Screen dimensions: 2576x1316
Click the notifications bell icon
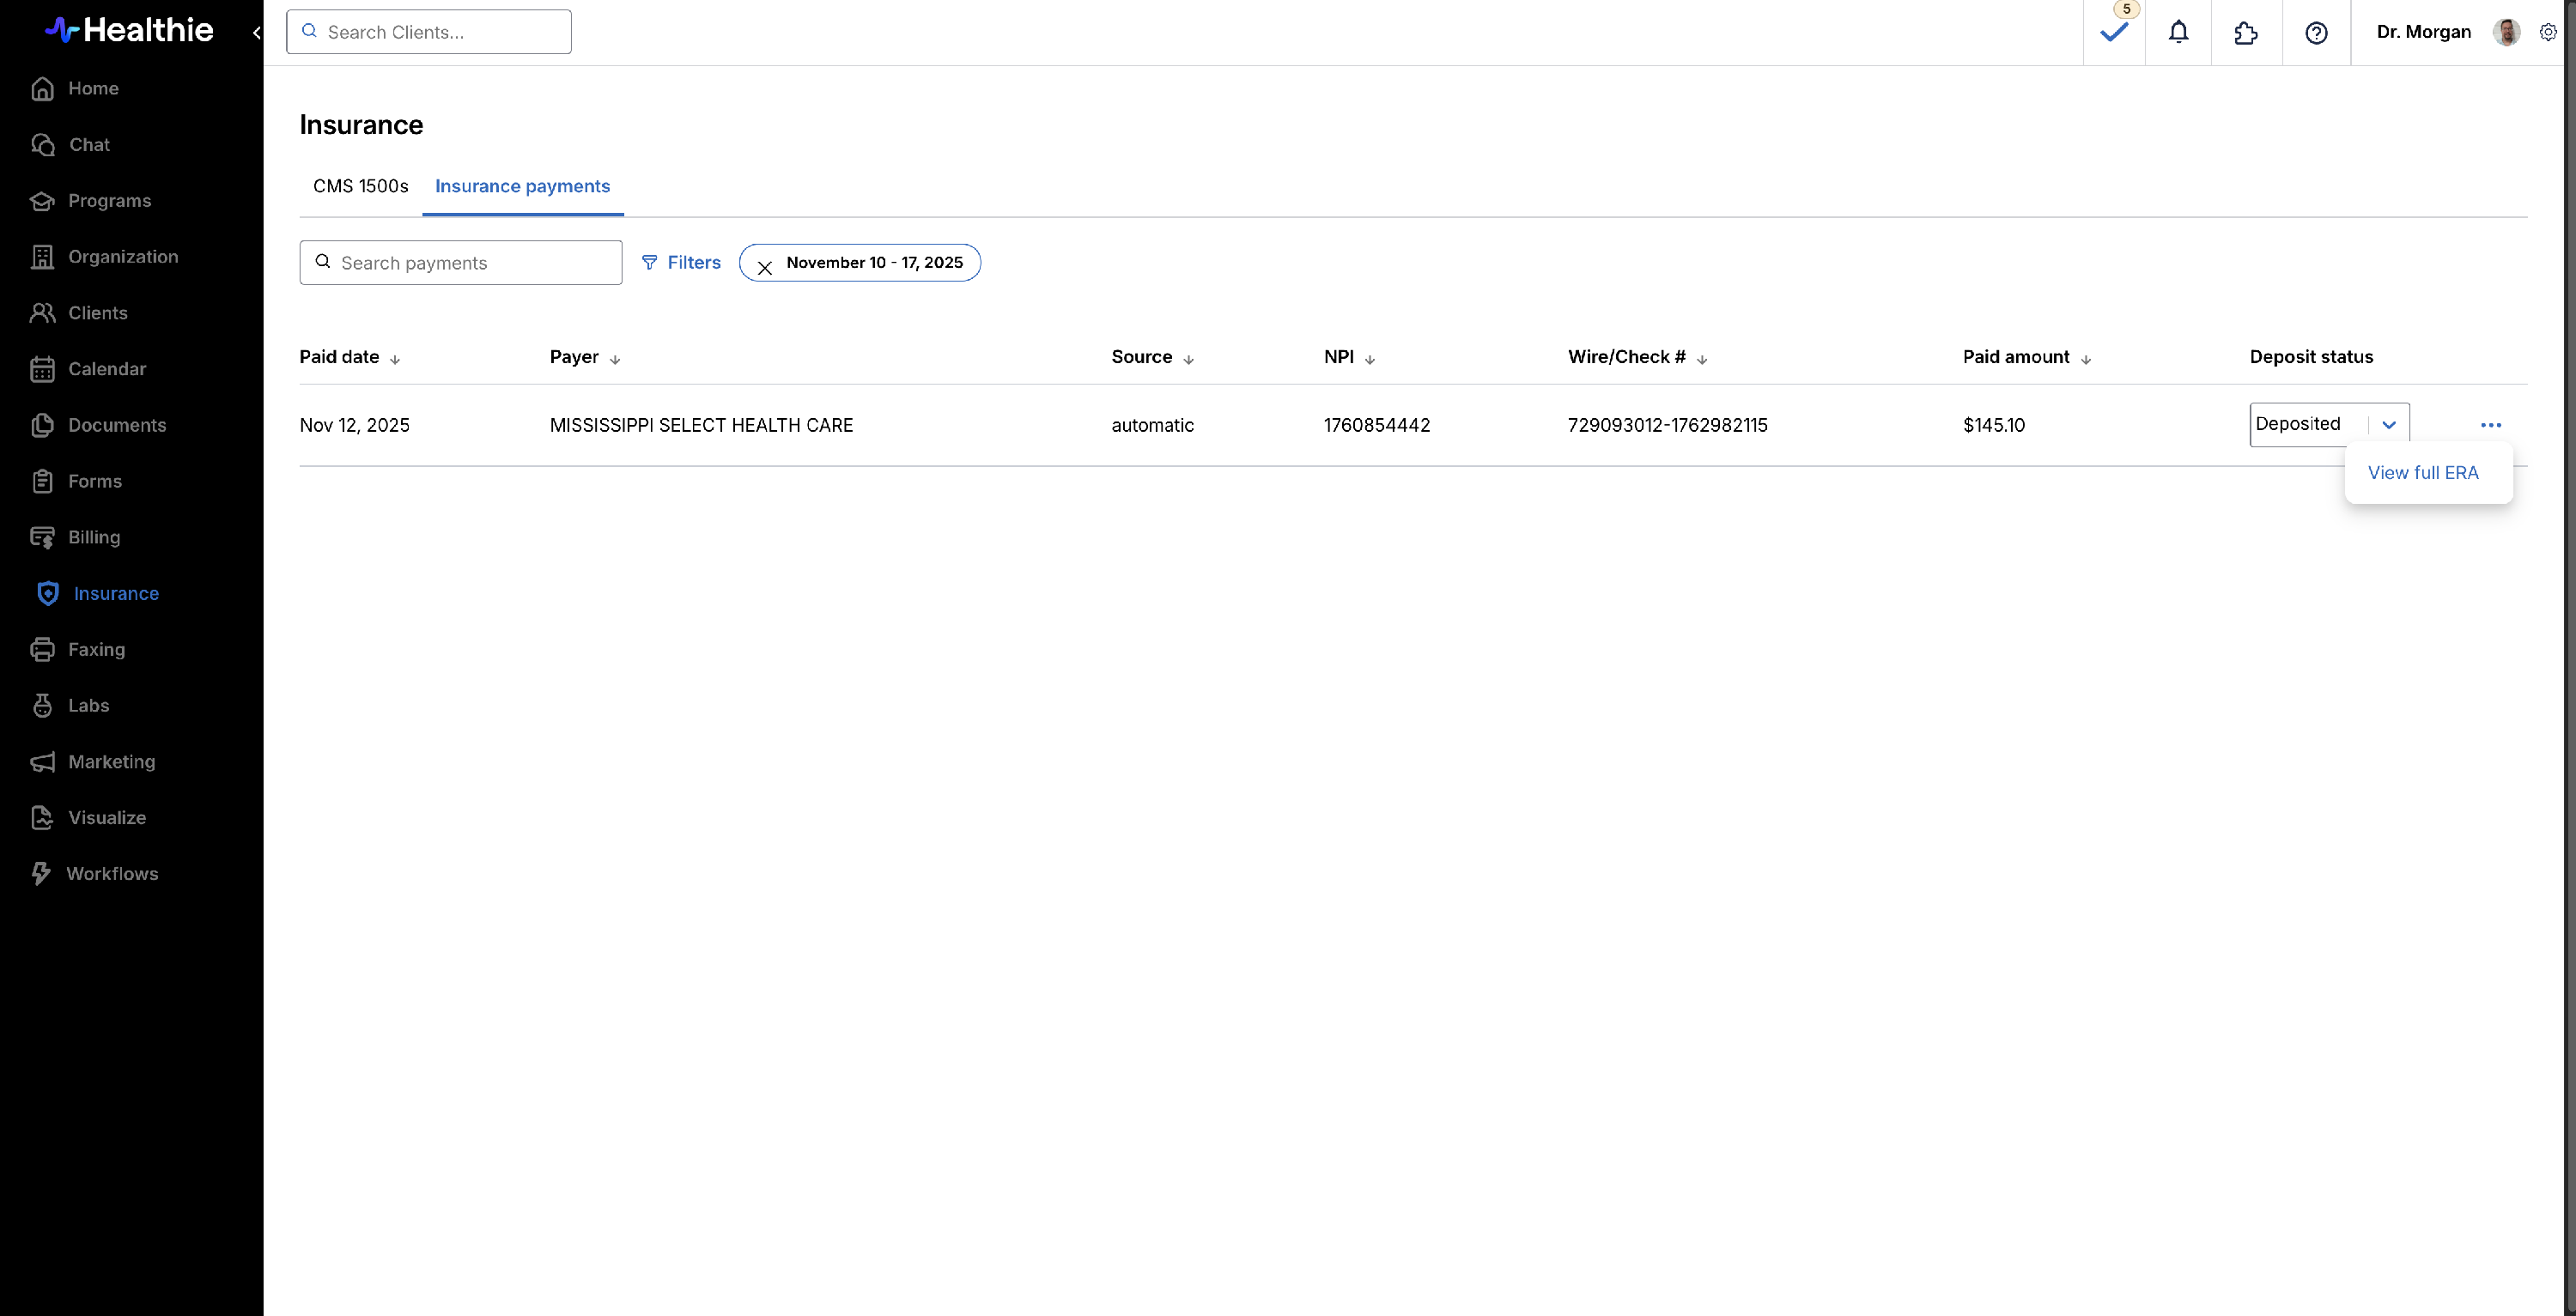(2178, 32)
